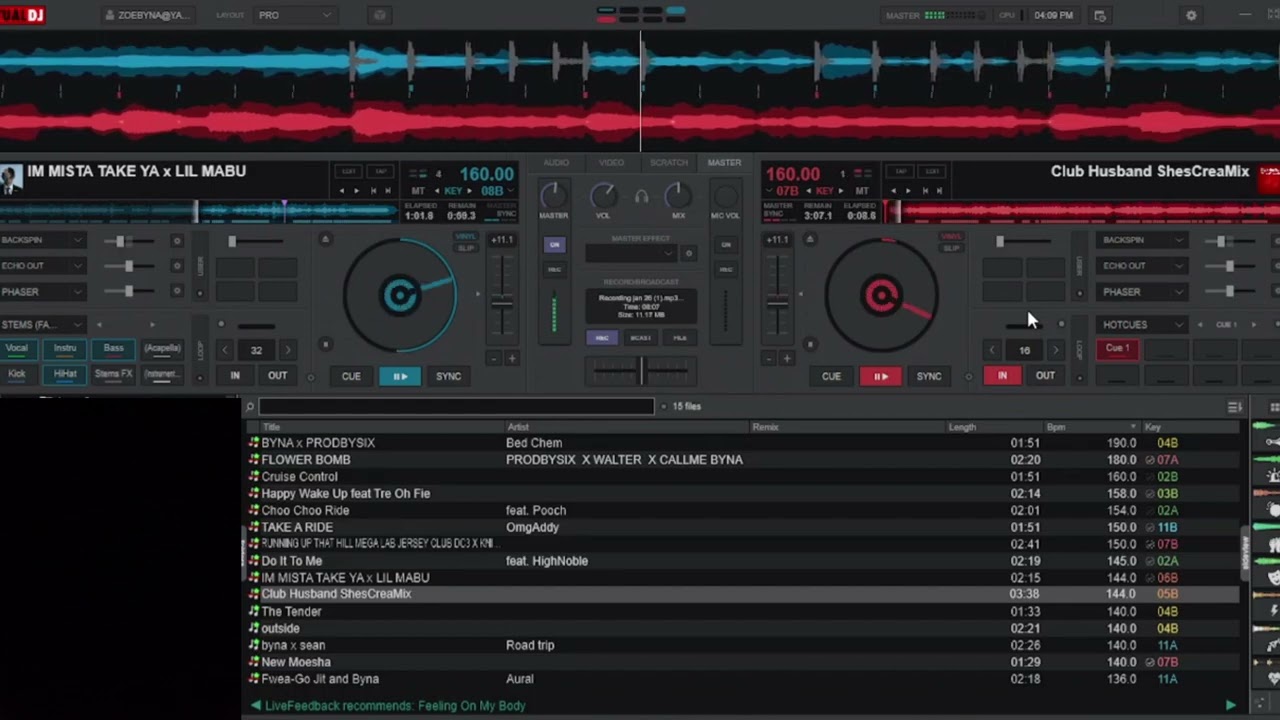Click the right deck key up arrow
The height and width of the screenshot is (720, 1280).
[x=842, y=191]
